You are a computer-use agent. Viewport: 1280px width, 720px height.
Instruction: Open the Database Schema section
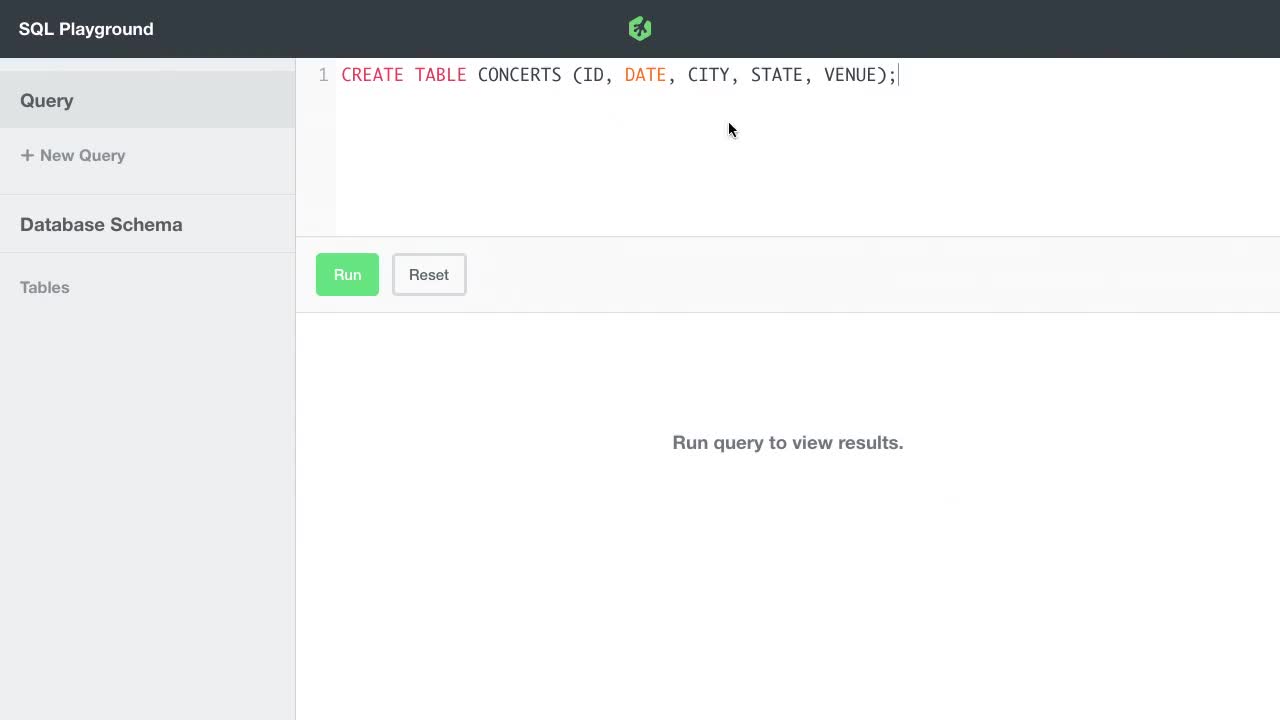point(101,224)
